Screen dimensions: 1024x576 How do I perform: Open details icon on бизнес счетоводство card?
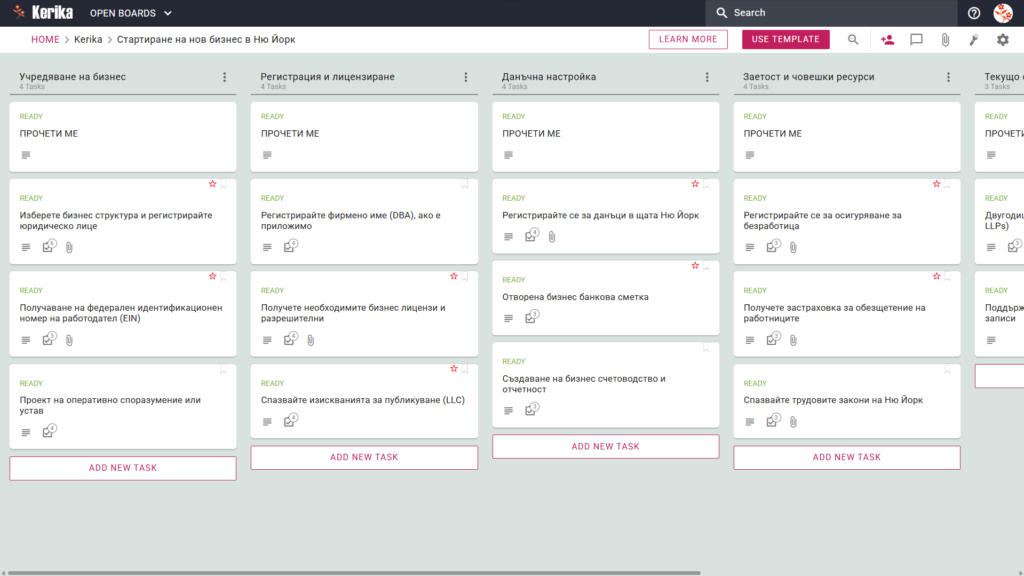(x=508, y=410)
